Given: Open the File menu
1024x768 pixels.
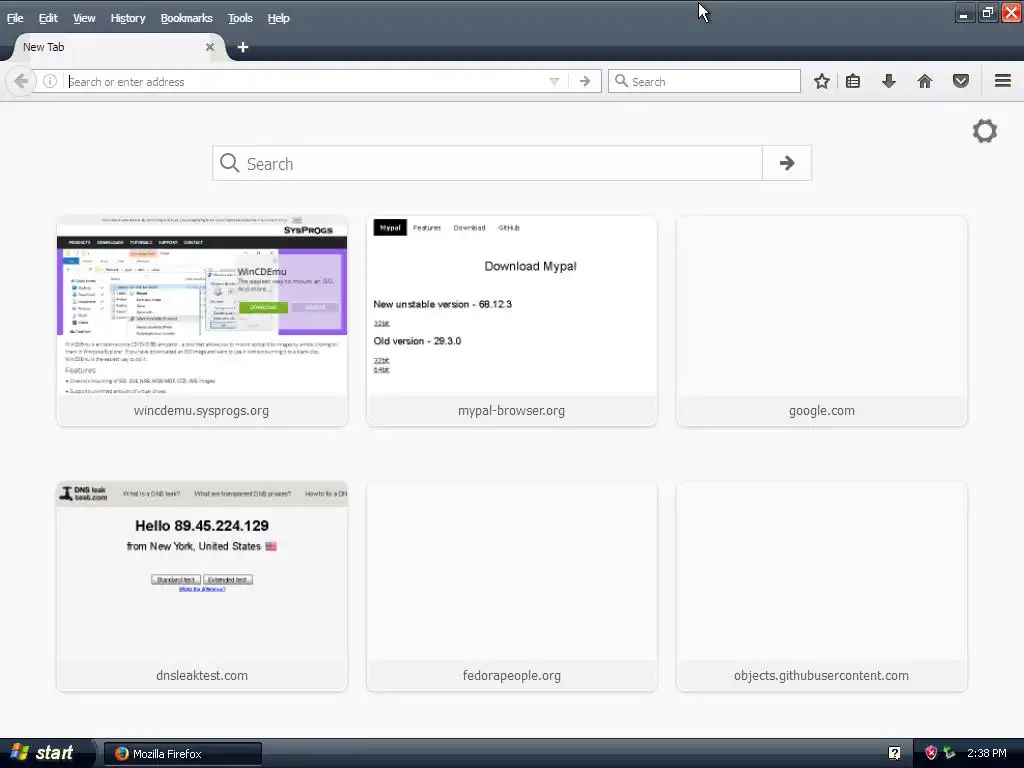Looking at the screenshot, I should pyautogui.click(x=15, y=18).
